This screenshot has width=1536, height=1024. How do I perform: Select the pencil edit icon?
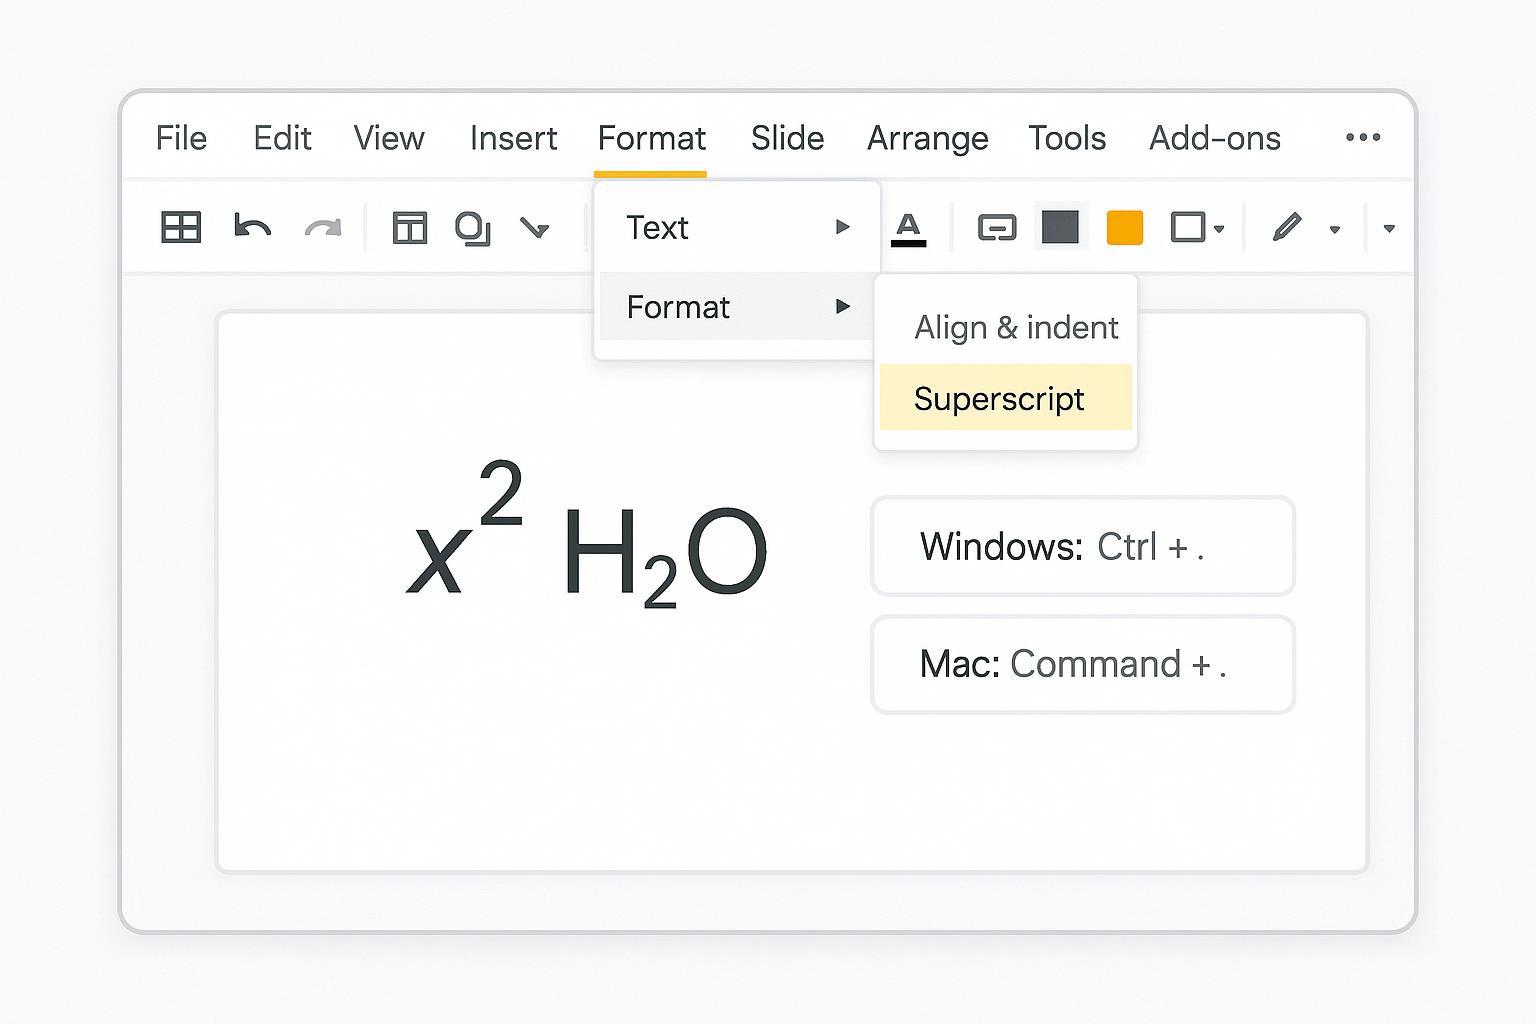(x=1287, y=228)
